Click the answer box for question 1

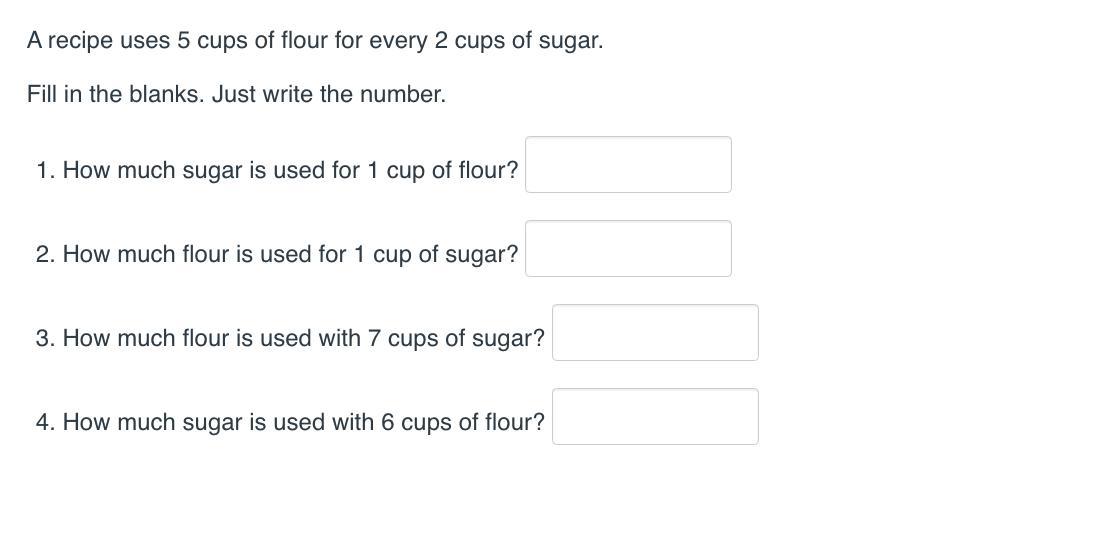[628, 165]
